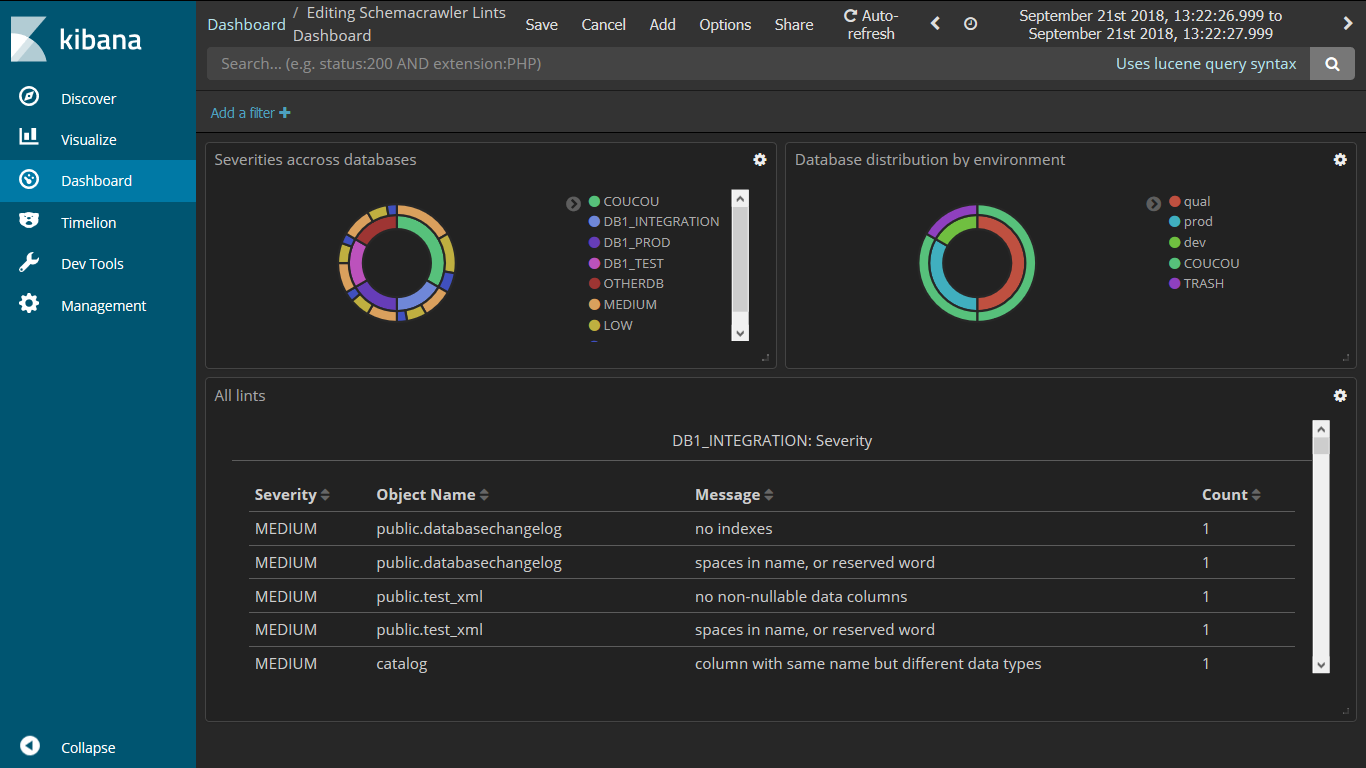Click 'column with same name' message cell

click(868, 663)
